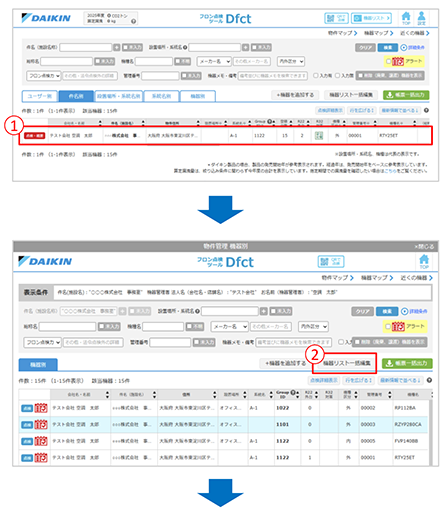The width and height of the screenshot is (445, 511).
Task: Click the blue edit badge on the 00002 row
Action: click(27, 408)
